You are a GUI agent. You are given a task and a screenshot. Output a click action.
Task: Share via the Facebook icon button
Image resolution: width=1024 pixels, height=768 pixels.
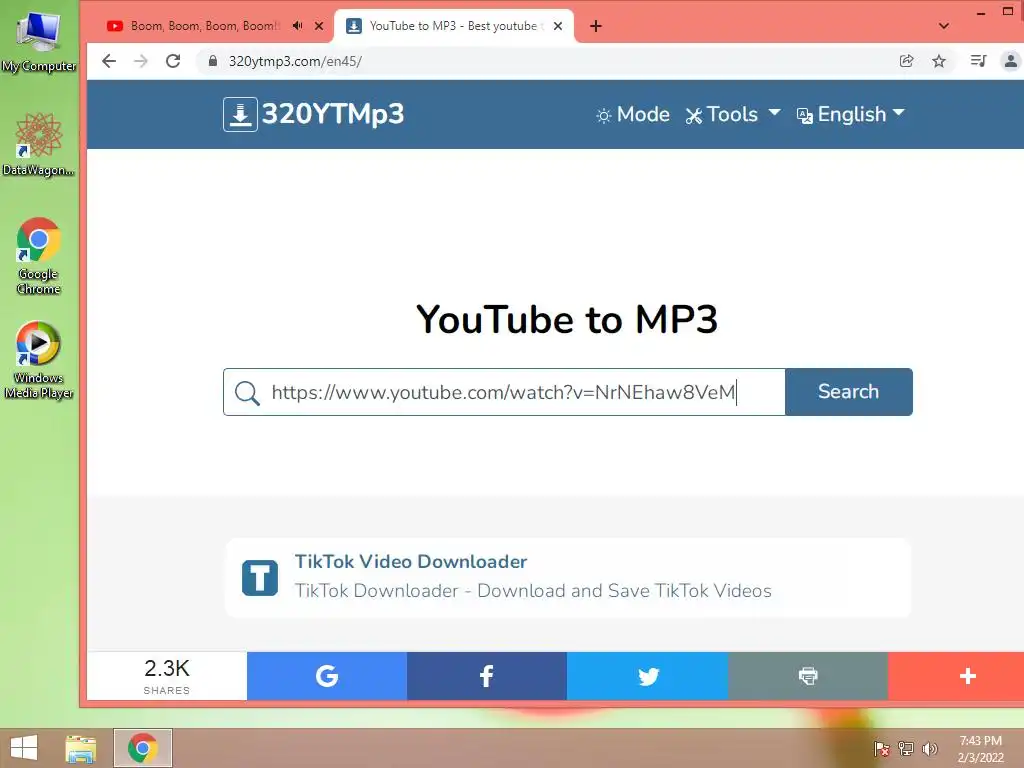coord(487,676)
